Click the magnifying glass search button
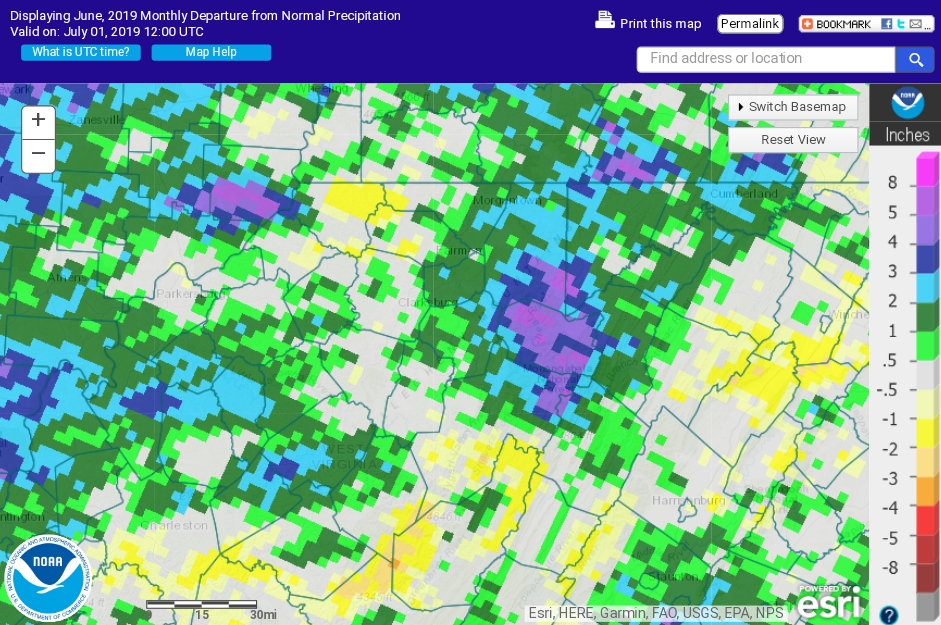Image resolution: width=941 pixels, height=625 pixels. tap(914, 60)
